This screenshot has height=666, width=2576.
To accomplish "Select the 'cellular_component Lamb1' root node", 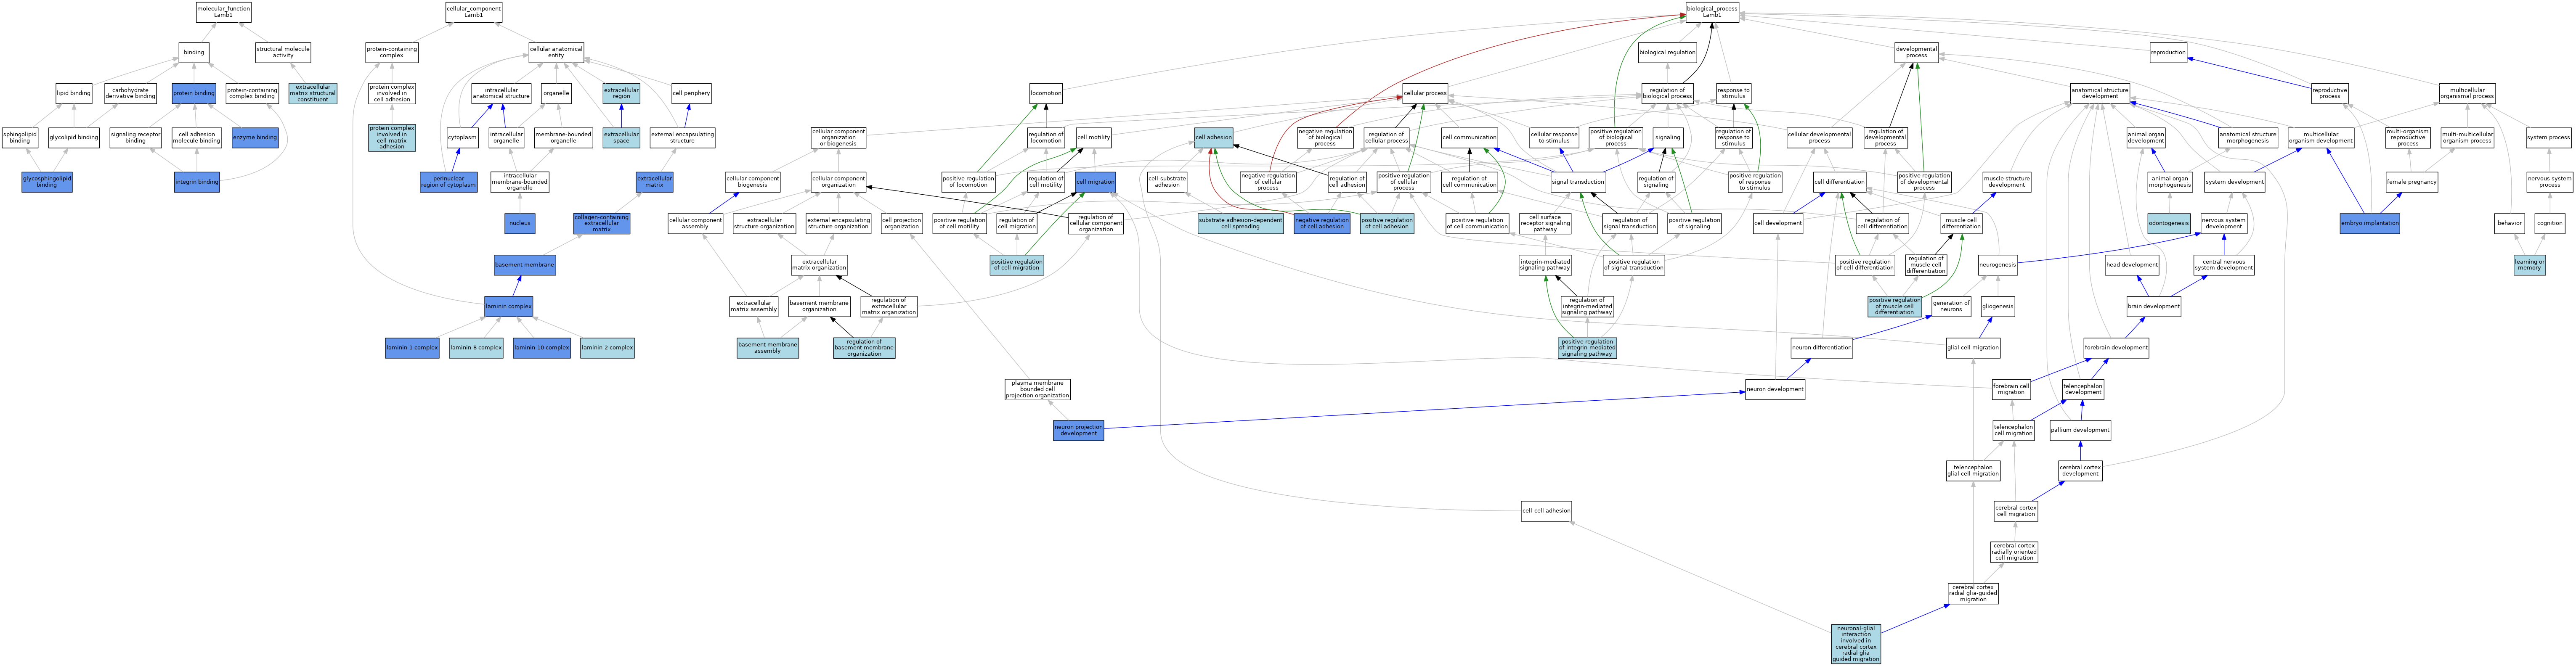I will 474,12.
